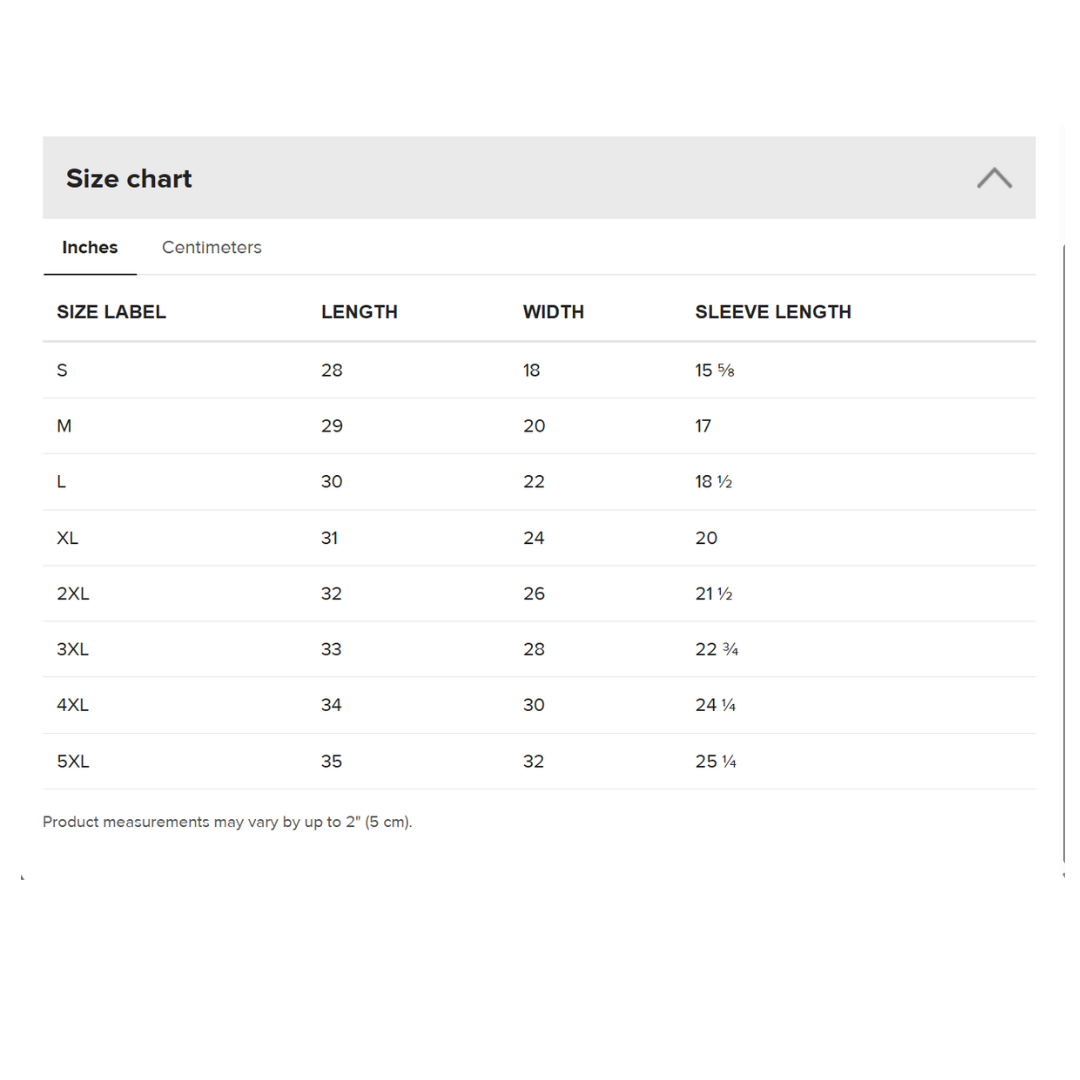
Task: Select the WIDTH column header
Action: 553,311
